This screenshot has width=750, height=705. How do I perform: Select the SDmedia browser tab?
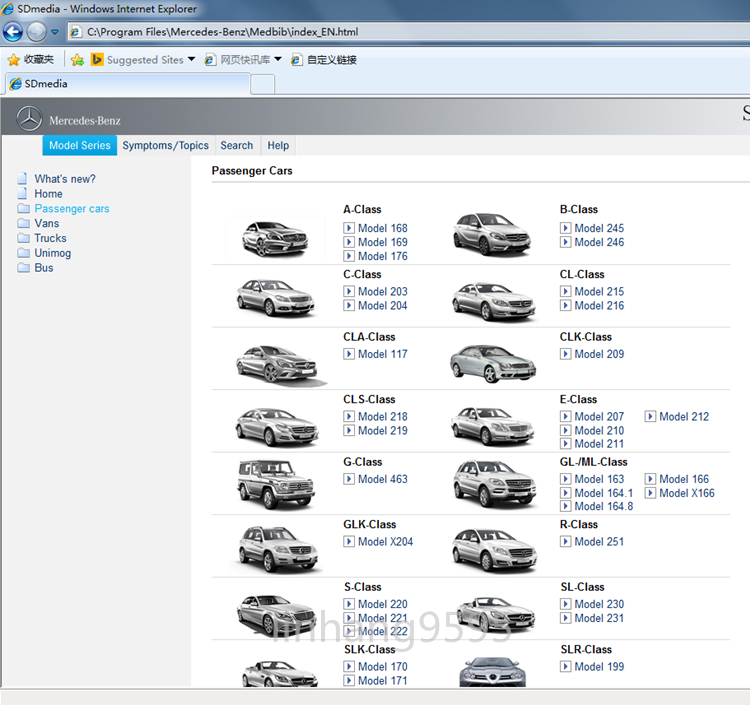(x=128, y=84)
